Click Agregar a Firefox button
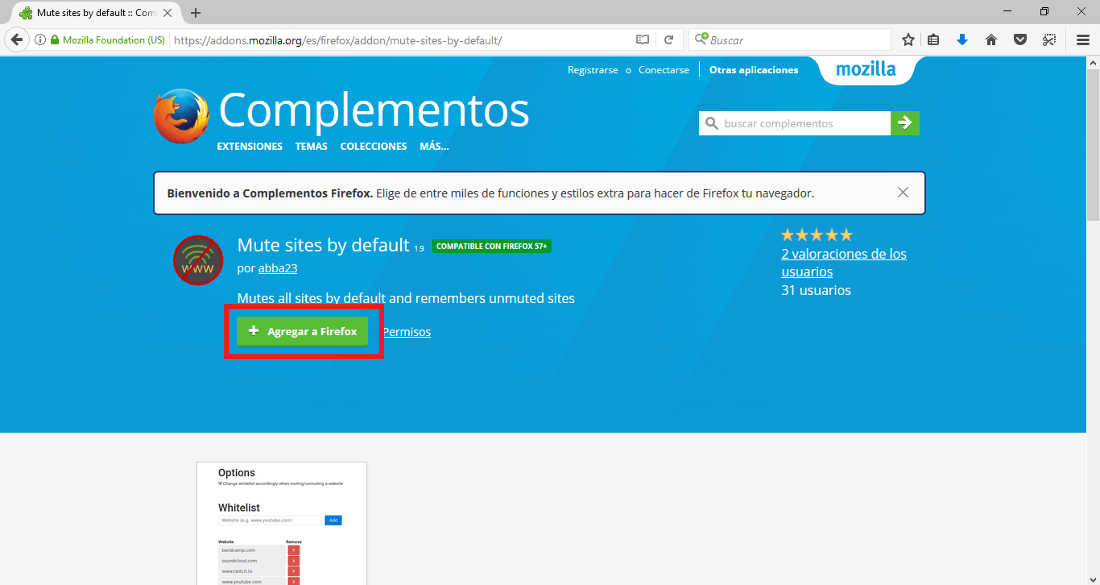Image resolution: width=1100 pixels, height=585 pixels. pos(302,331)
